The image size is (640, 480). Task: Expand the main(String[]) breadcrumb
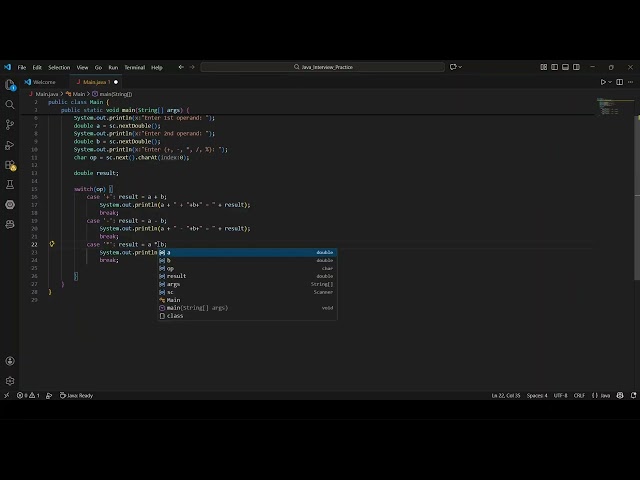[x=112, y=94]
